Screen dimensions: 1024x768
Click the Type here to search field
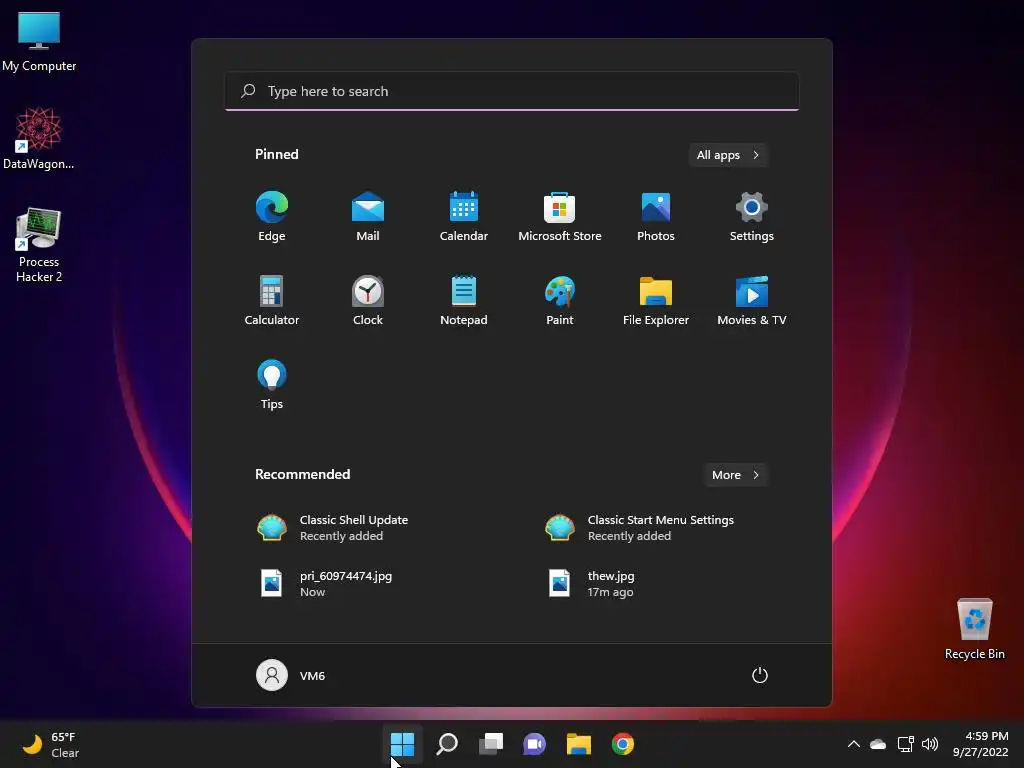pos(512,91)
